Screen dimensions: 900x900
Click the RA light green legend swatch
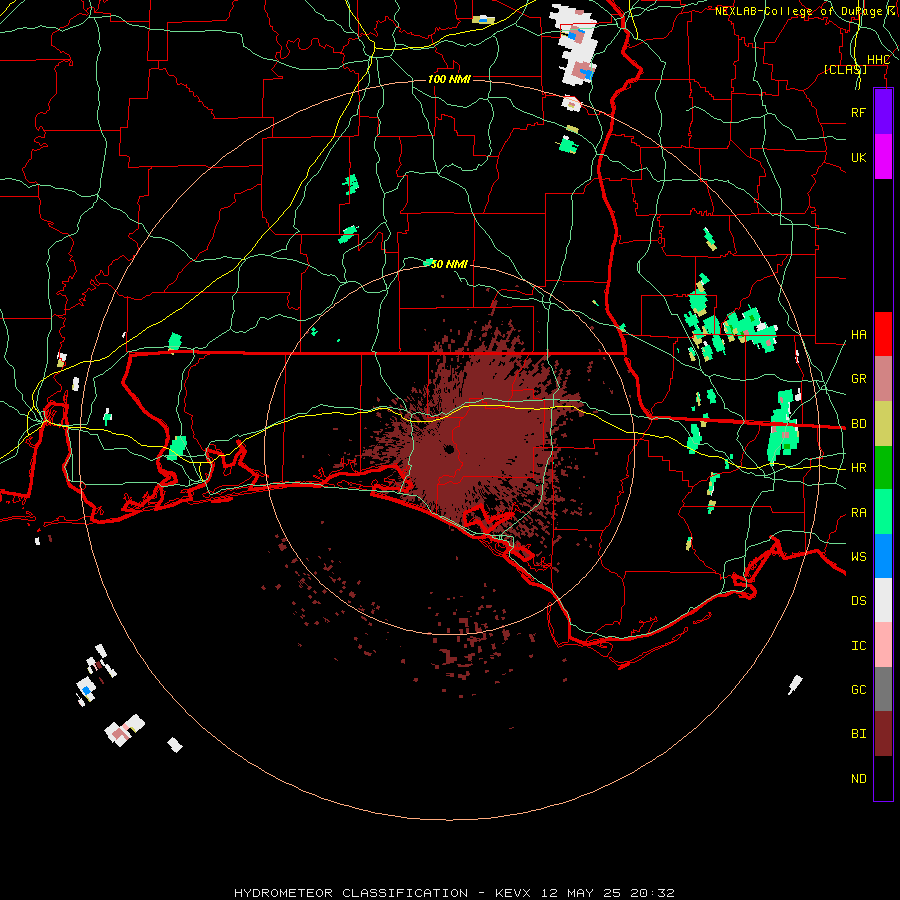tap(883, 512)
